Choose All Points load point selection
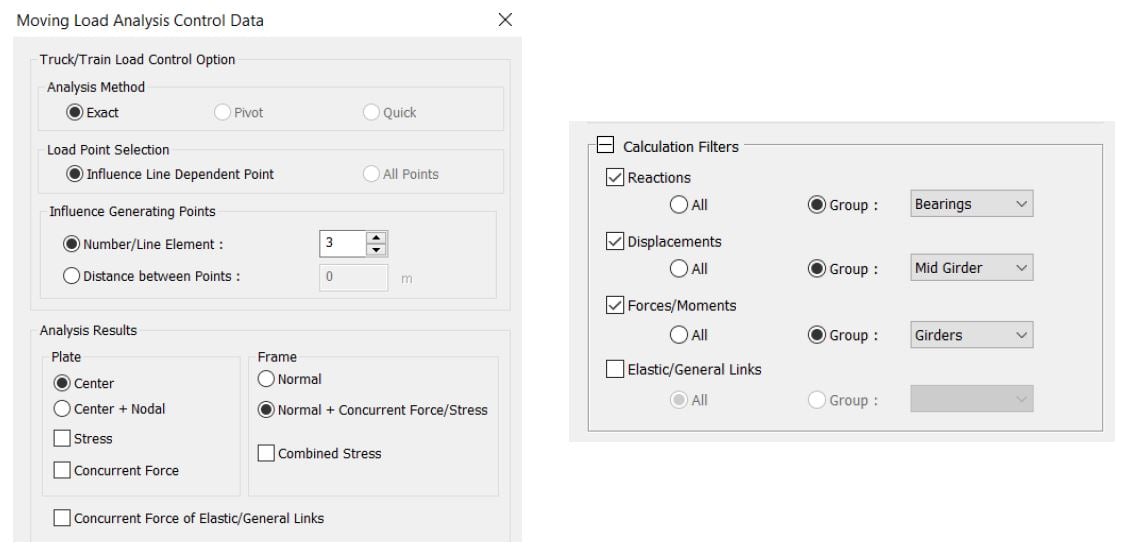Viewport: 1127px width, 554px height. click(x=371, y=174)
